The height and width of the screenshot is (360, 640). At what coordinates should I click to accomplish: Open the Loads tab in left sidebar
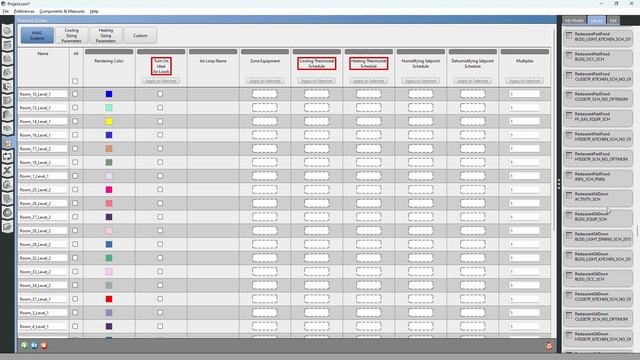[7, 73]
